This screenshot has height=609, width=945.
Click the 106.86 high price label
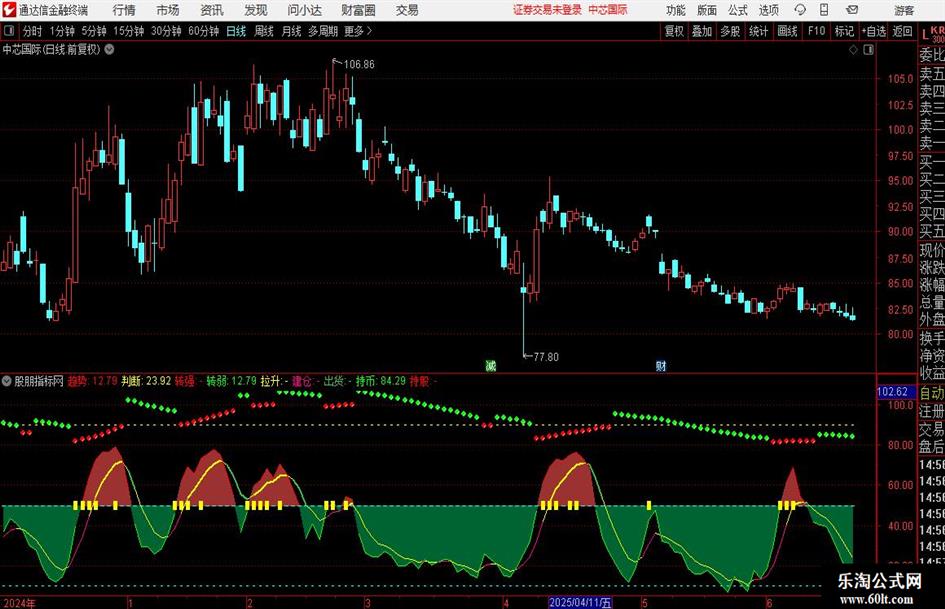click(359, 64)
